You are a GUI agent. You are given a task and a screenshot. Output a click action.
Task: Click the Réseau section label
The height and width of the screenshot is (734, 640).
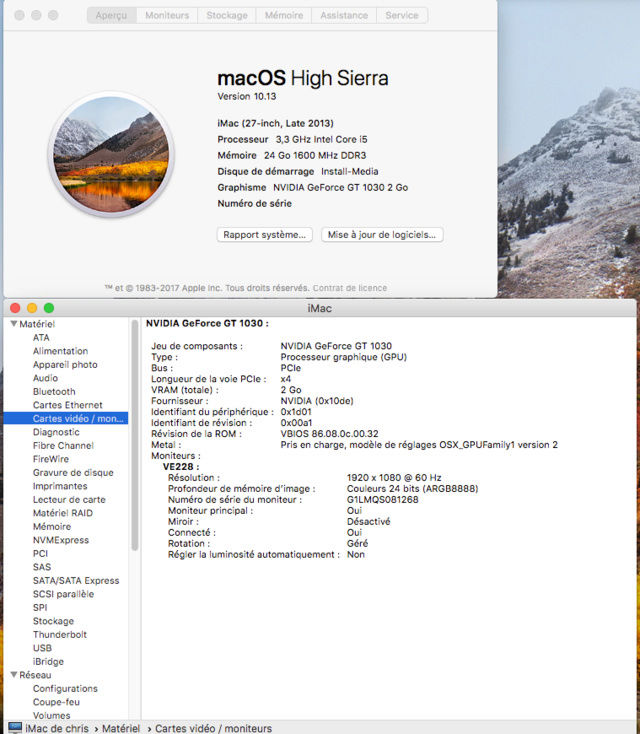(35, 675)
